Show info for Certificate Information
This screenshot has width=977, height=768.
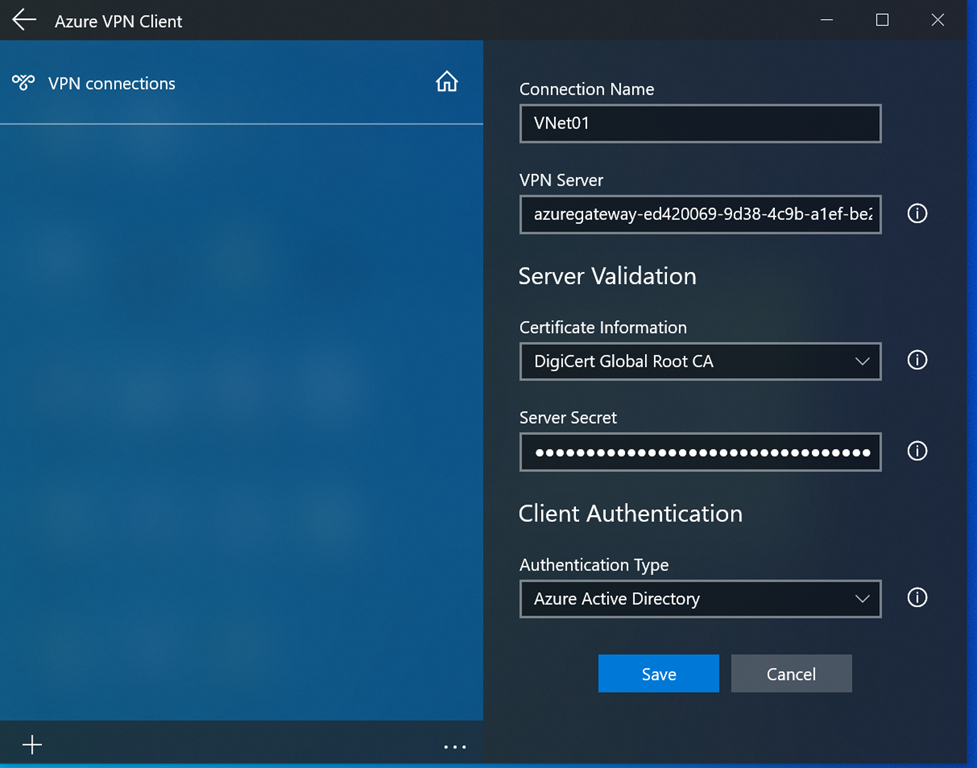917,360
